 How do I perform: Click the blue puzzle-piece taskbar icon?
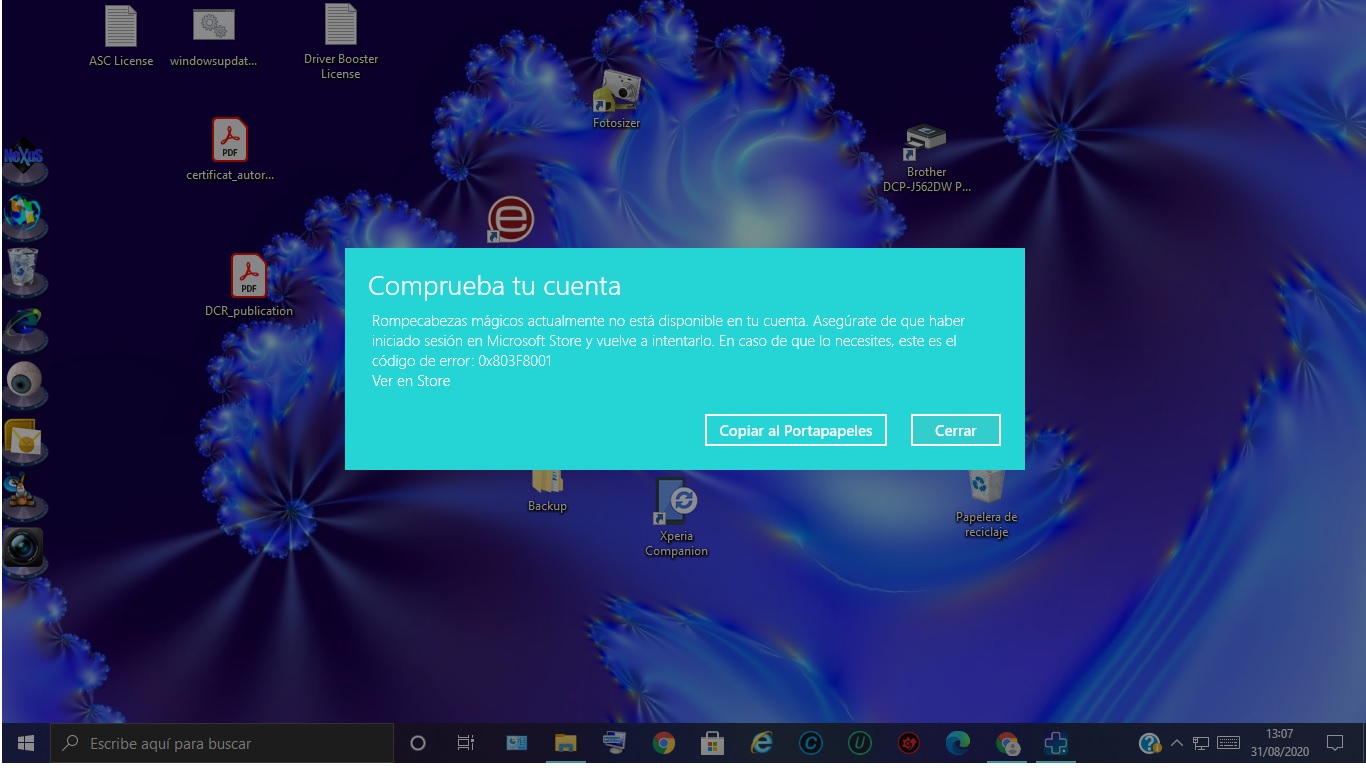point(1056,743)
